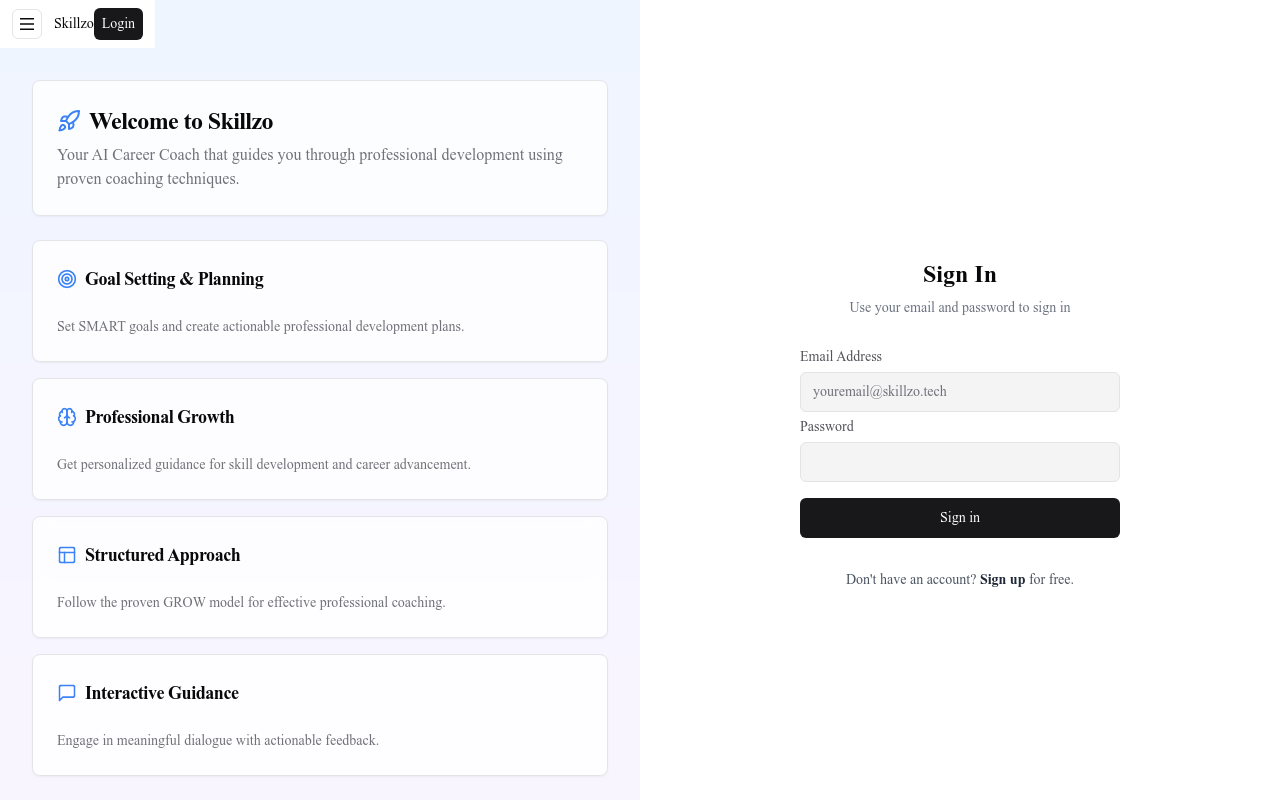This screenshot has height=800, width=1280.
Task: Focus the Password input field
Action: [960, 462]
